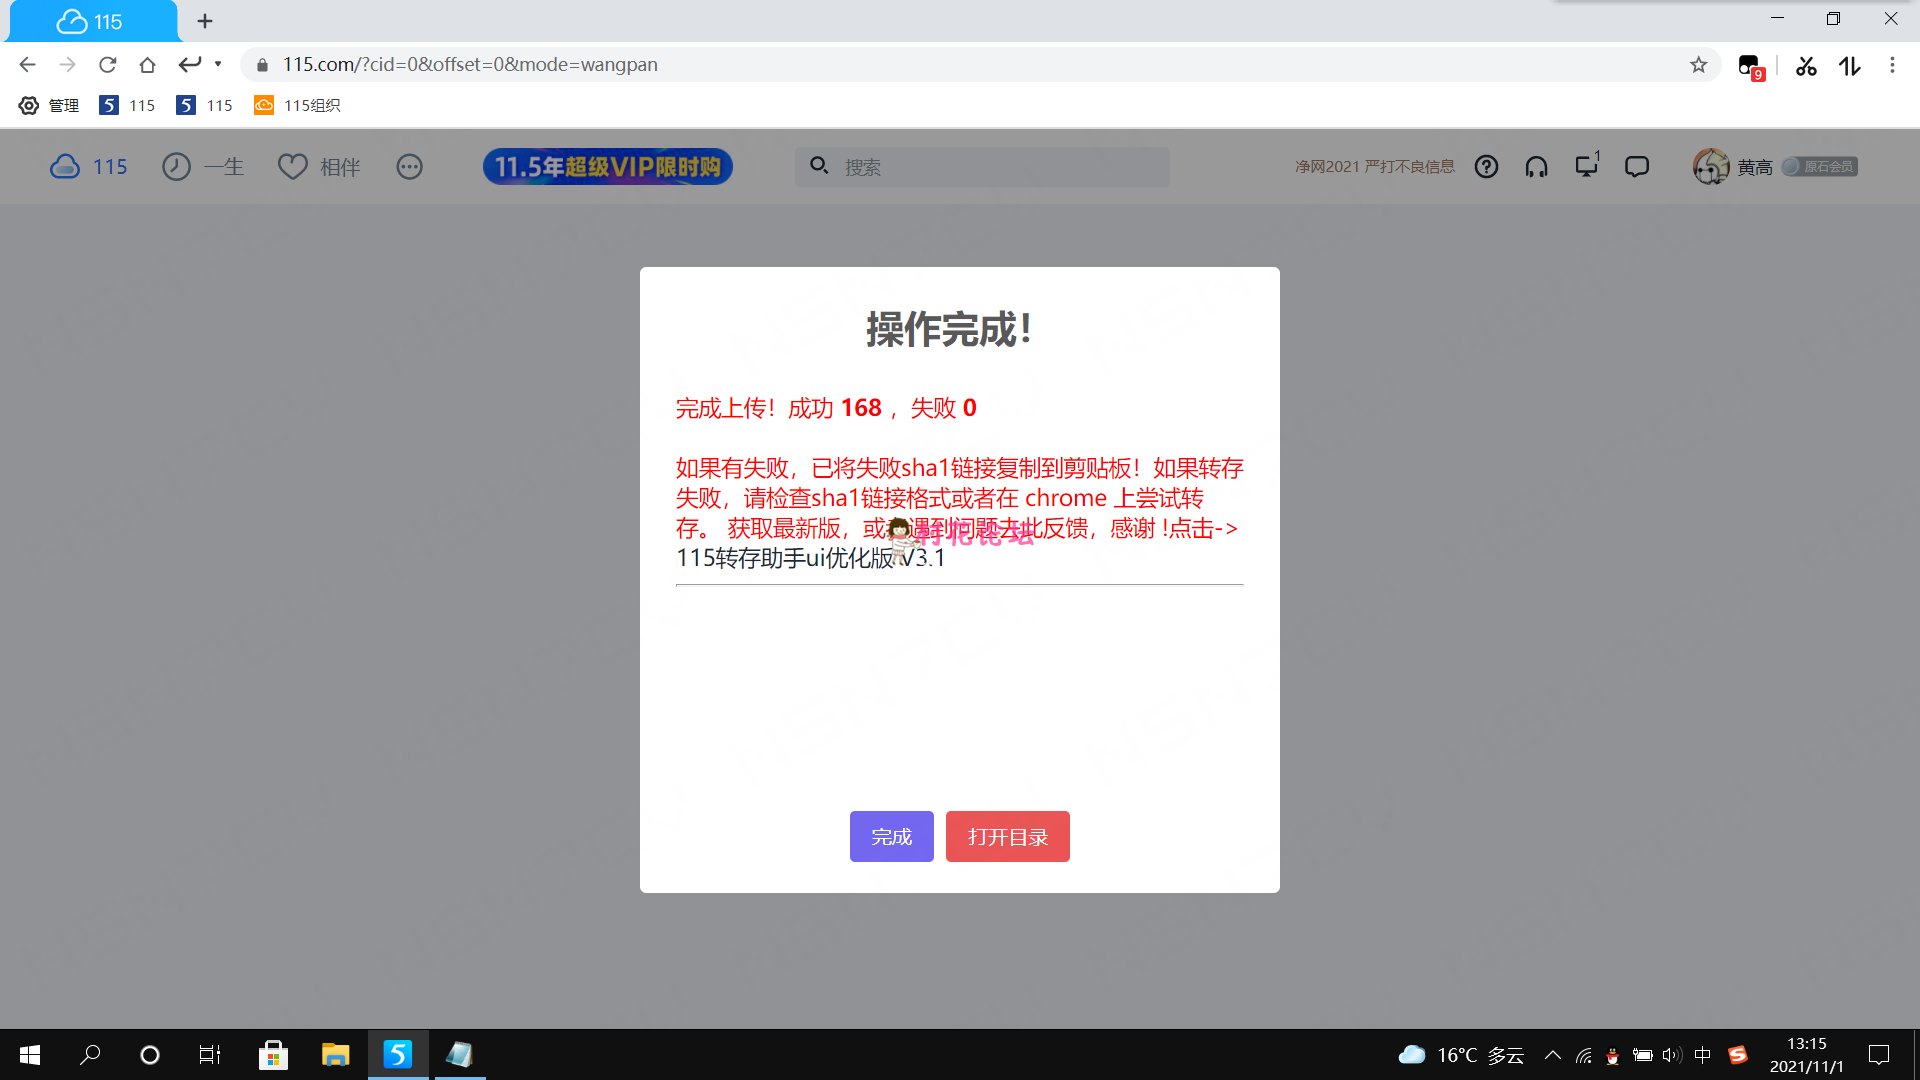Open the 115 cloud home logo

coord(89,166)
